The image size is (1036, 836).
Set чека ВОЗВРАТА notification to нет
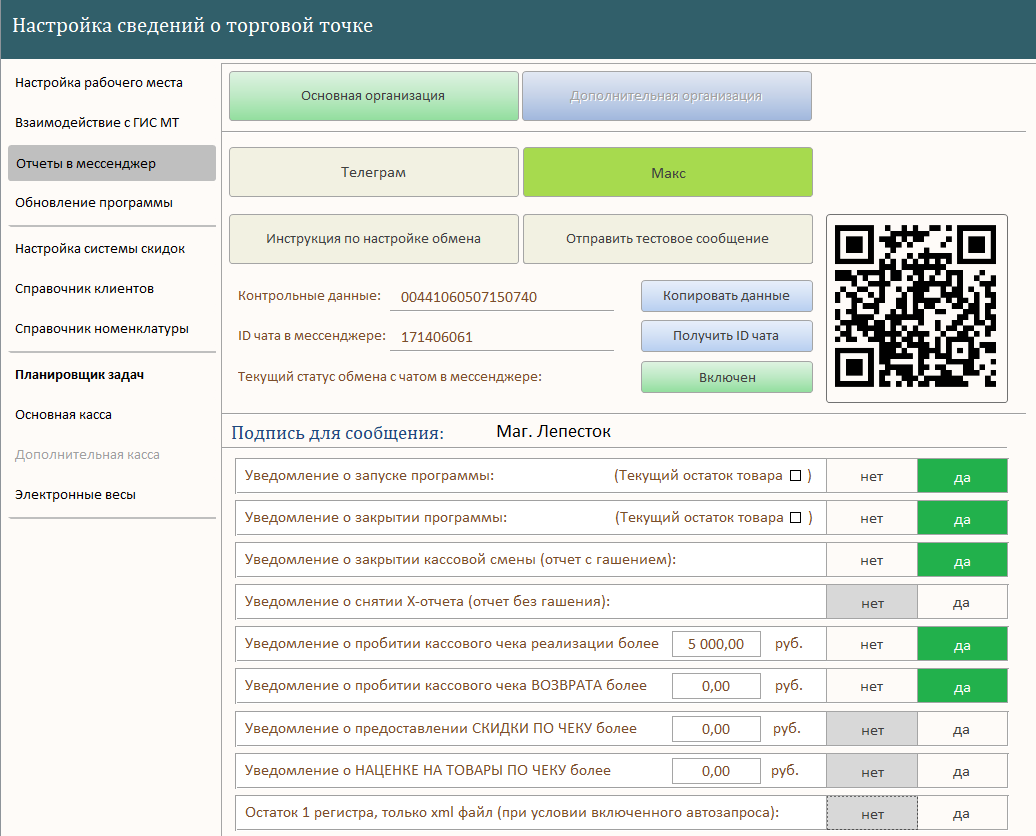tap(871, 686)
